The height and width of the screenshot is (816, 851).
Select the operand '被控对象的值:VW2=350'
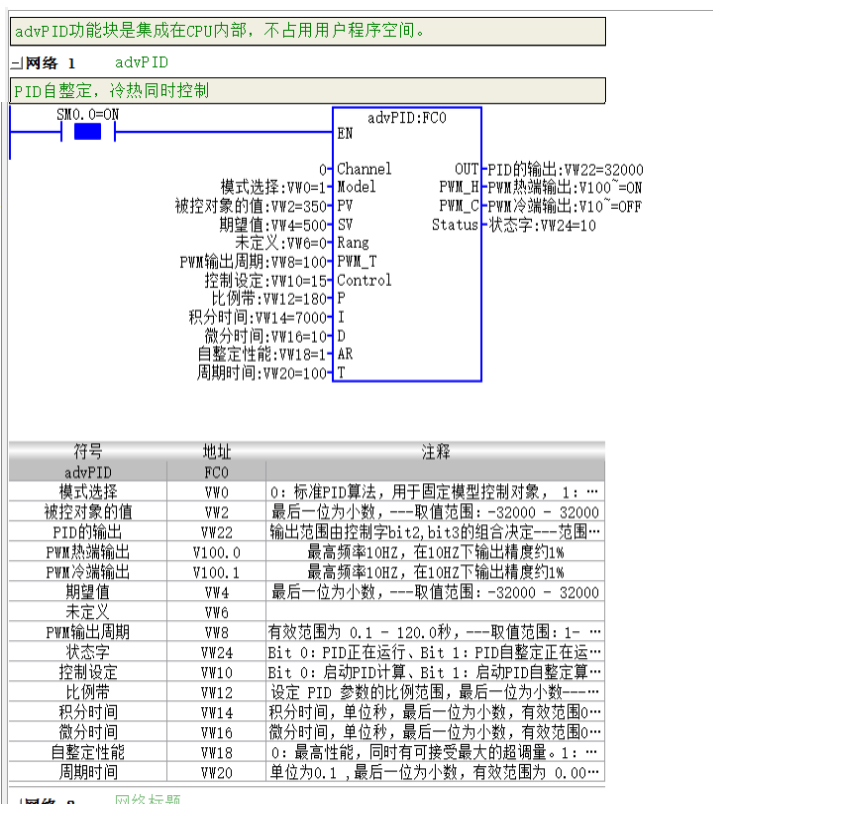251,206
